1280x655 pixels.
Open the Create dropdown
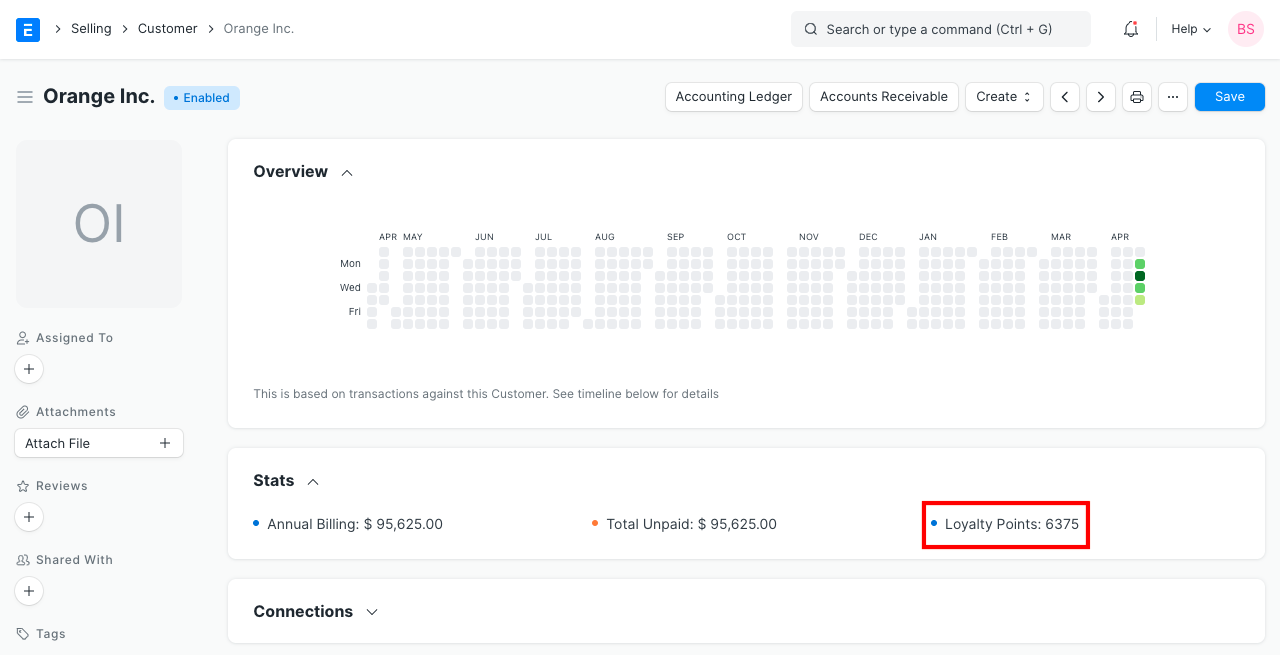click(x=1003, y=97)
